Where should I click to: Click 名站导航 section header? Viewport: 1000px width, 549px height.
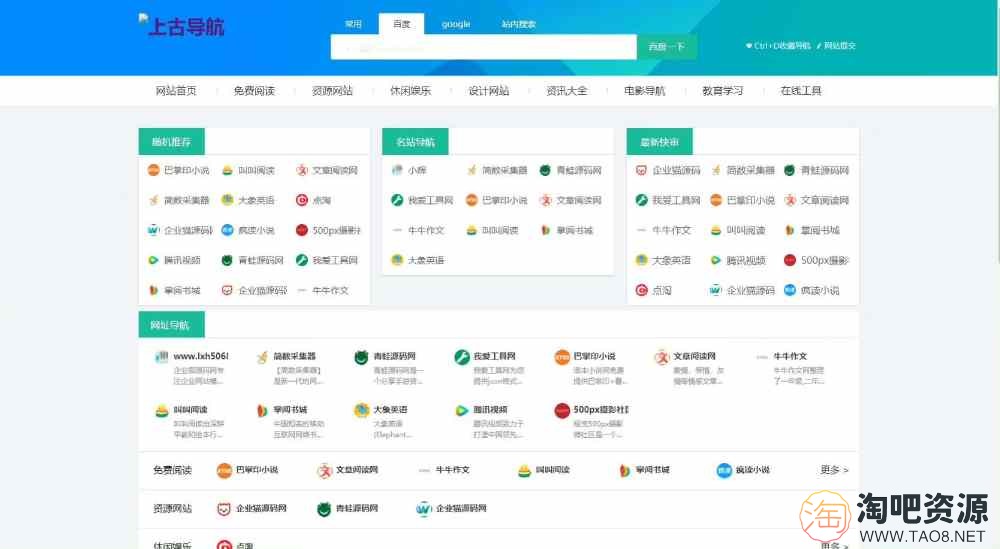415,142
